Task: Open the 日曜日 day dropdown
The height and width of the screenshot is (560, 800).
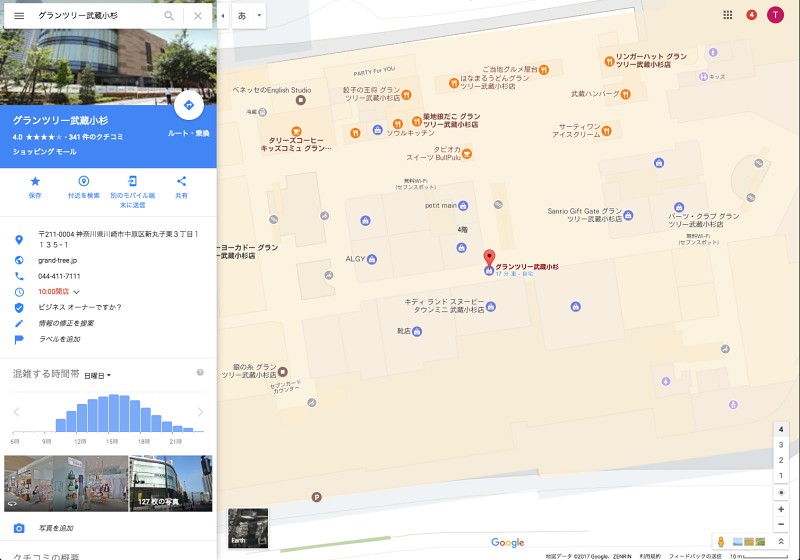Action: [97, 375]
